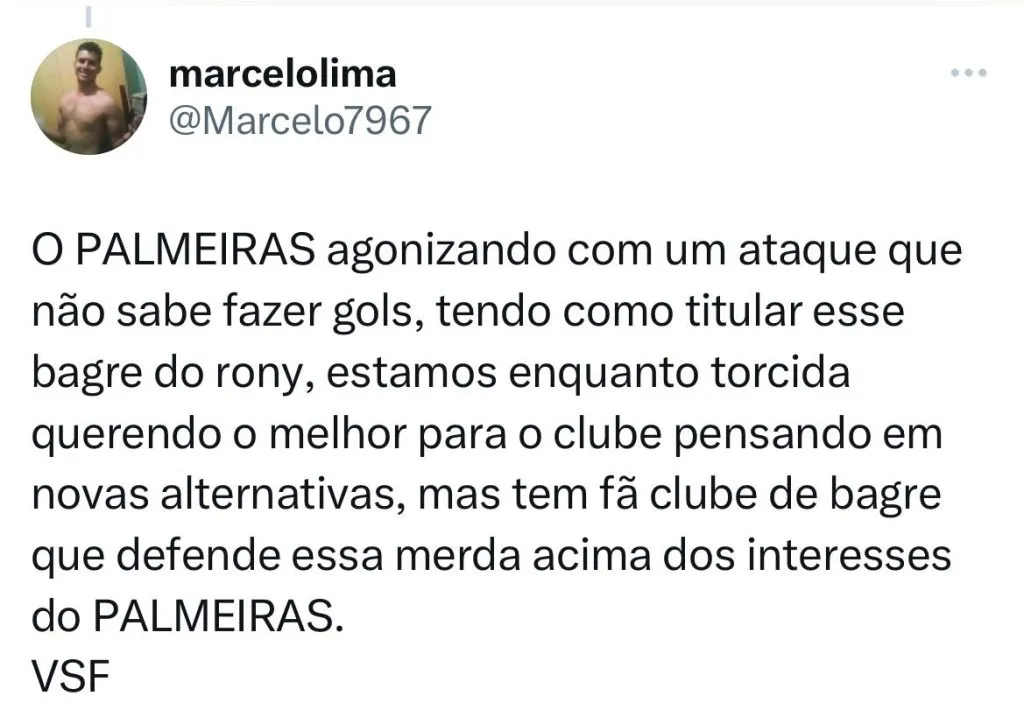Click the word "ataque" in the first line
1024x724 pixels.
coord(791,252)
